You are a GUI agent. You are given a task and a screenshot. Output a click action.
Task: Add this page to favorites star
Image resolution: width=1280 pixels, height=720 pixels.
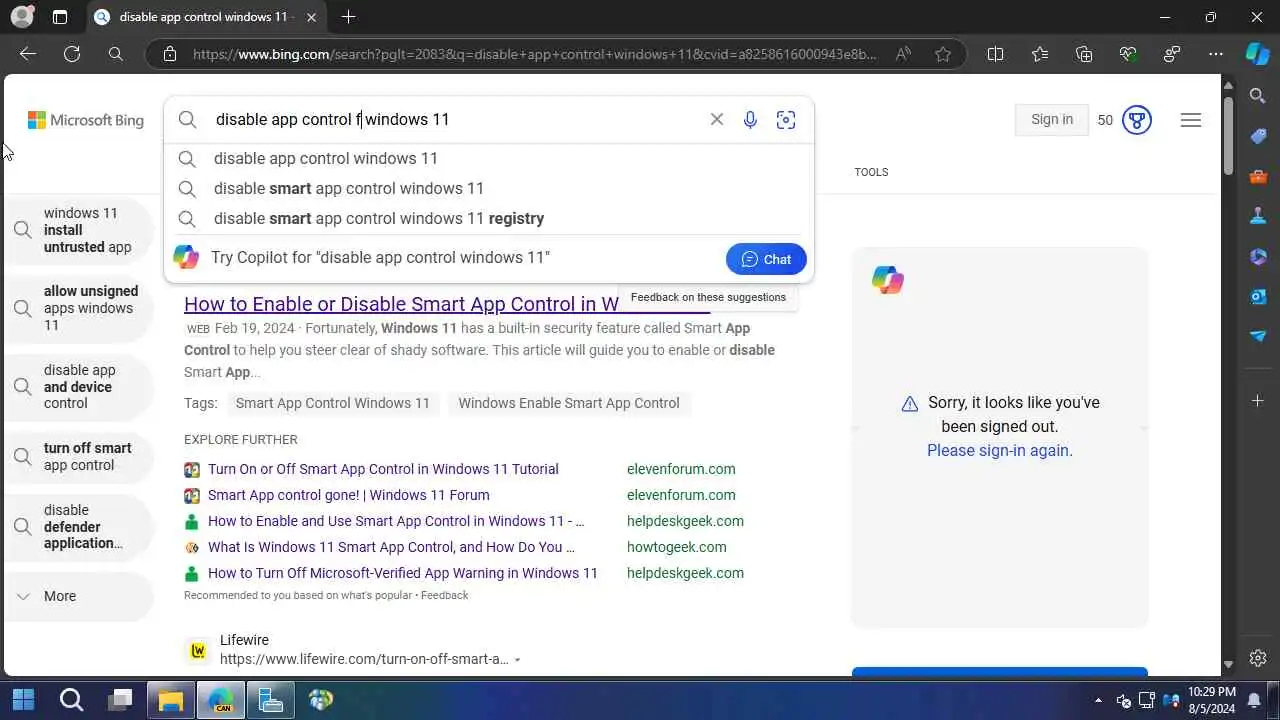(943, 54)
